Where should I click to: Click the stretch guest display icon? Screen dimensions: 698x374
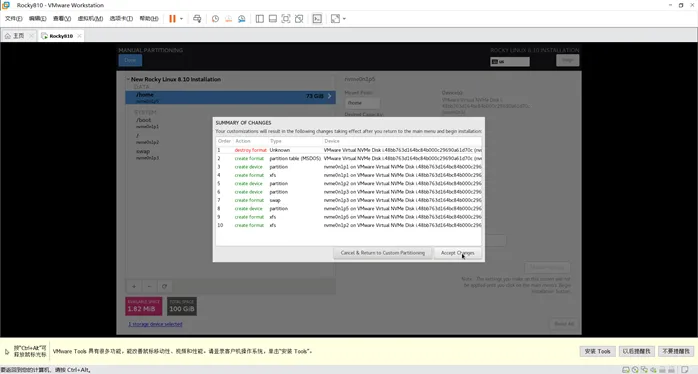pos(335,19)
